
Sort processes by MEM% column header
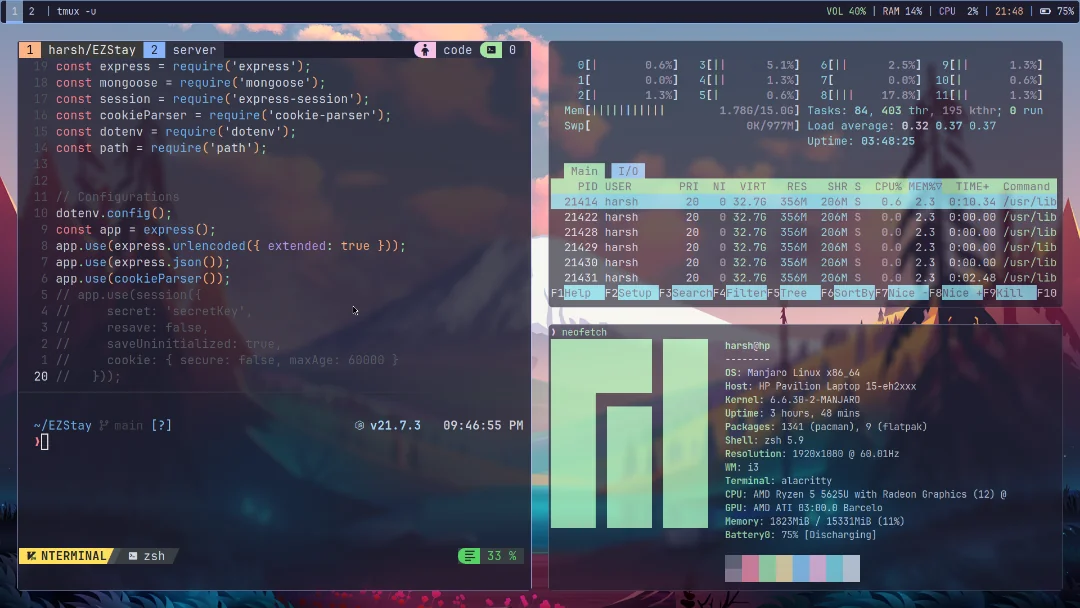(926, 186)
